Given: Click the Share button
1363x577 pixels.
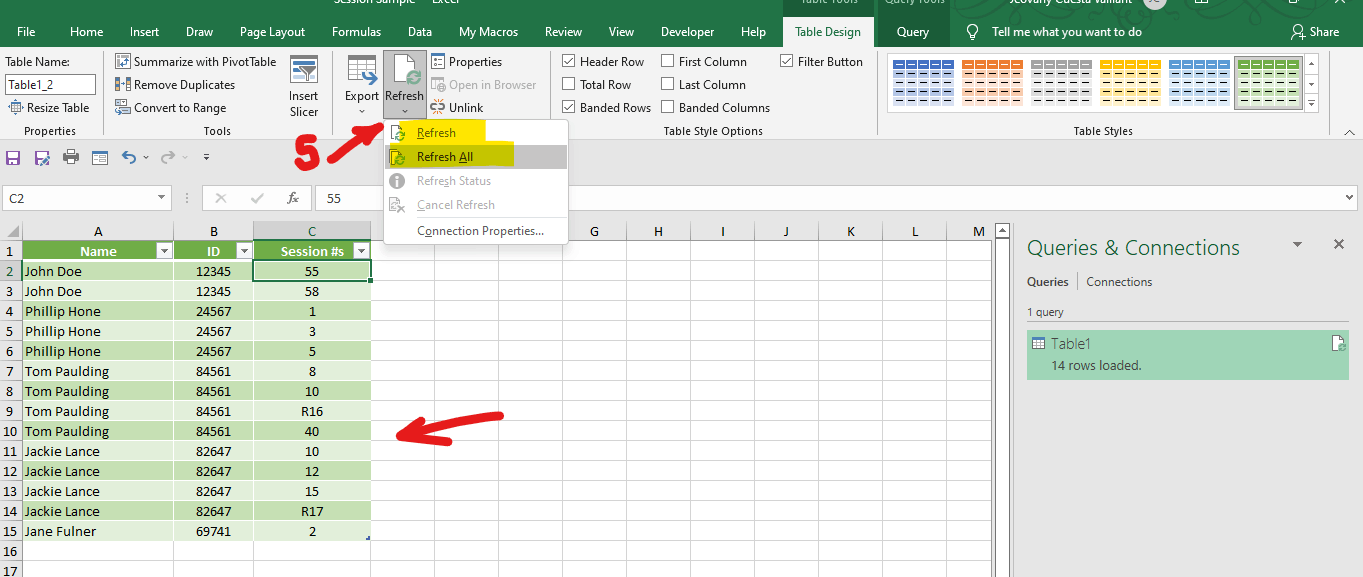Looking at the screenshot, I should [x=1314, y=32].
